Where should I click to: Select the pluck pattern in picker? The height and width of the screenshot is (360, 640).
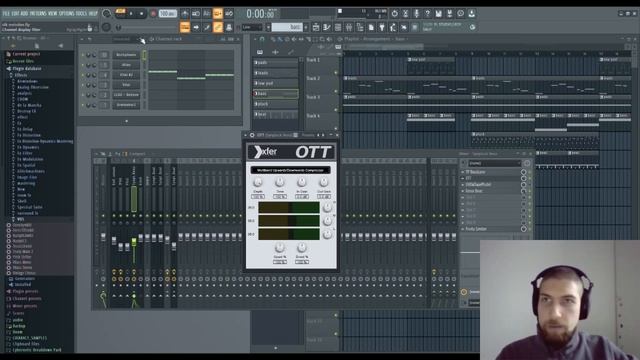[276, 104]
